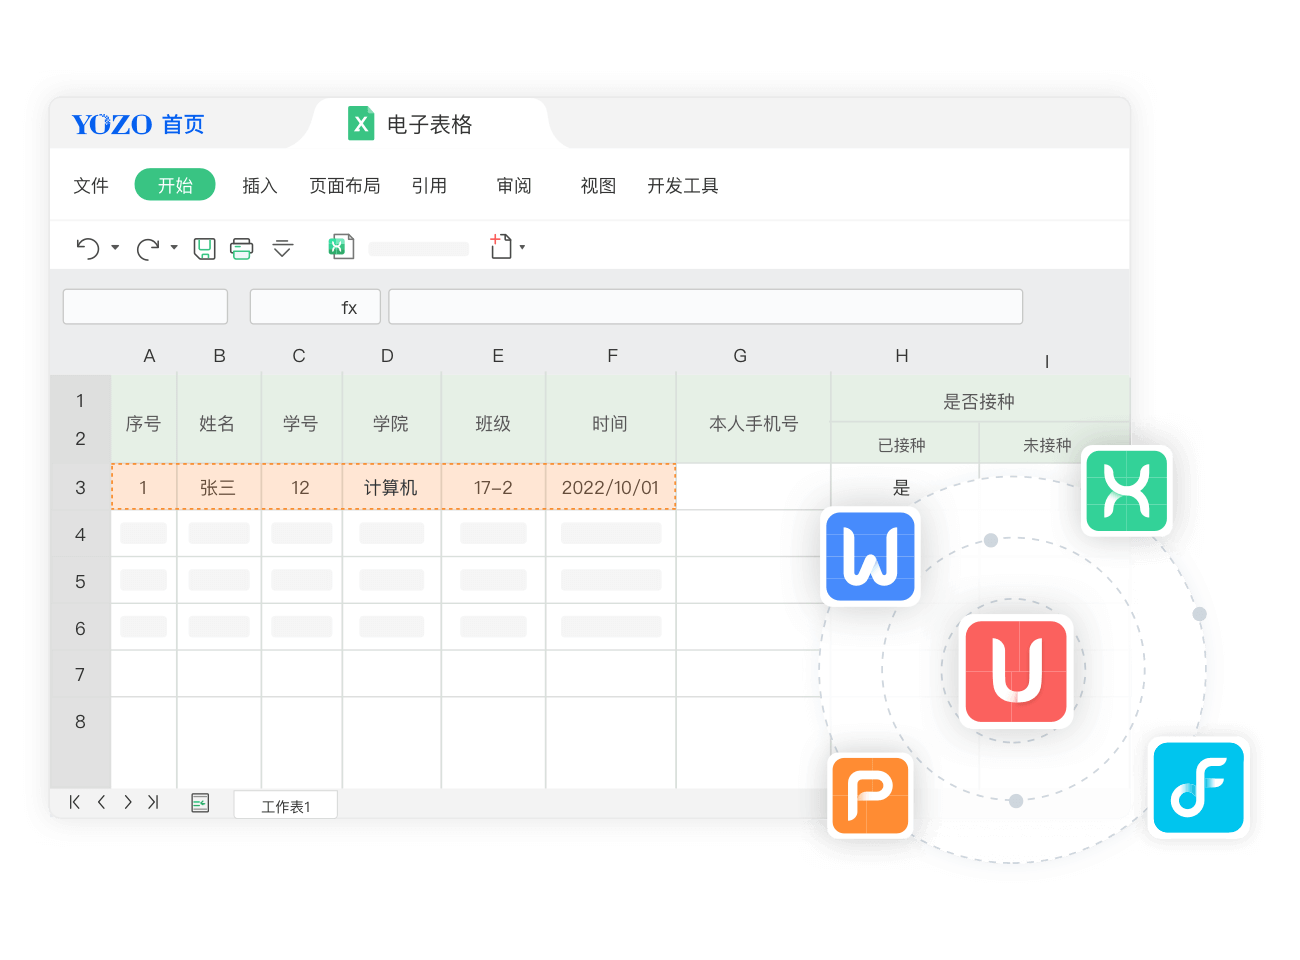Open print via the Print icon
The image size is (1300, 960).
(241, 247)
